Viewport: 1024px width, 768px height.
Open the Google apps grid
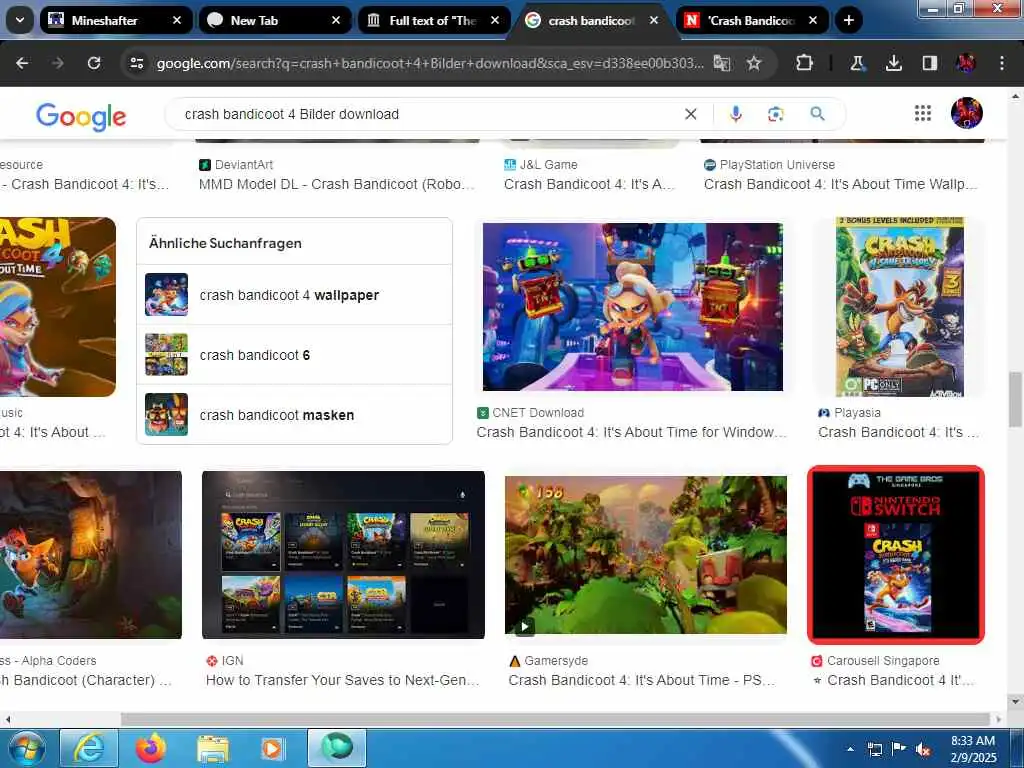click(923, 114)
